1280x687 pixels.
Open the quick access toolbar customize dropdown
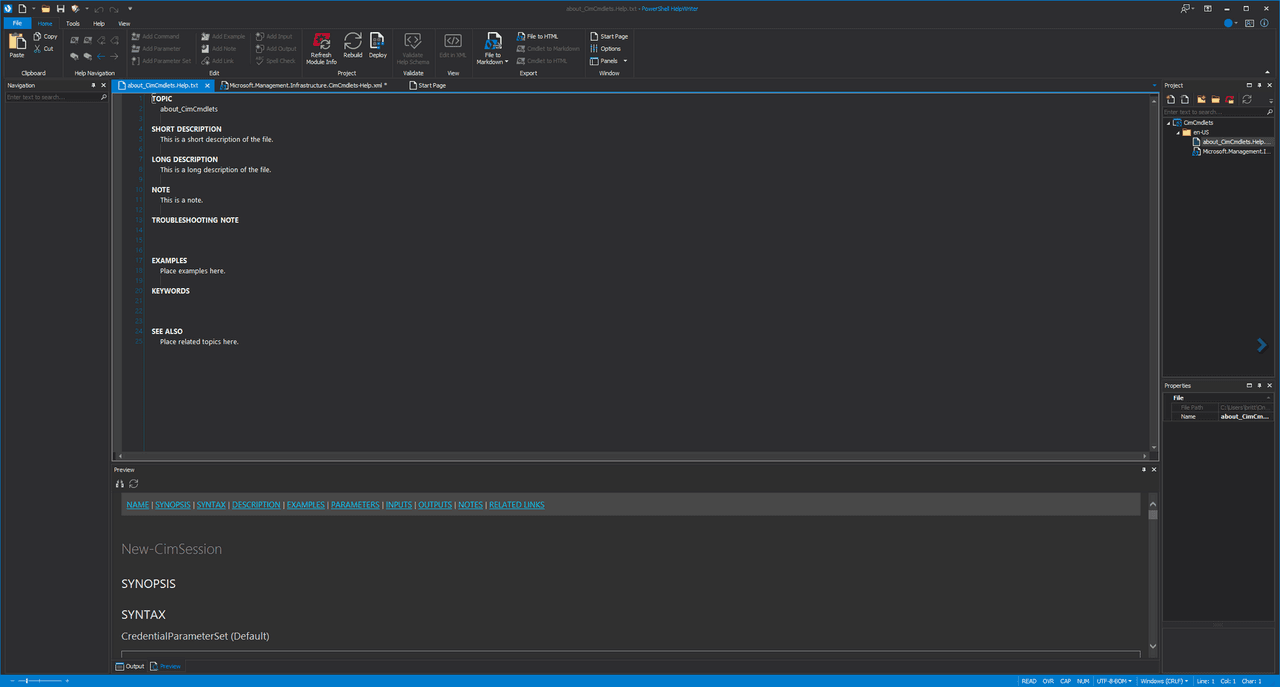tap(130, 8)
